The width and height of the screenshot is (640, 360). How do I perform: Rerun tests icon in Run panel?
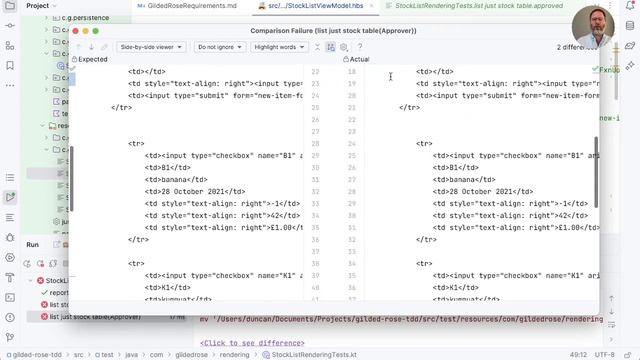(27, 264)
